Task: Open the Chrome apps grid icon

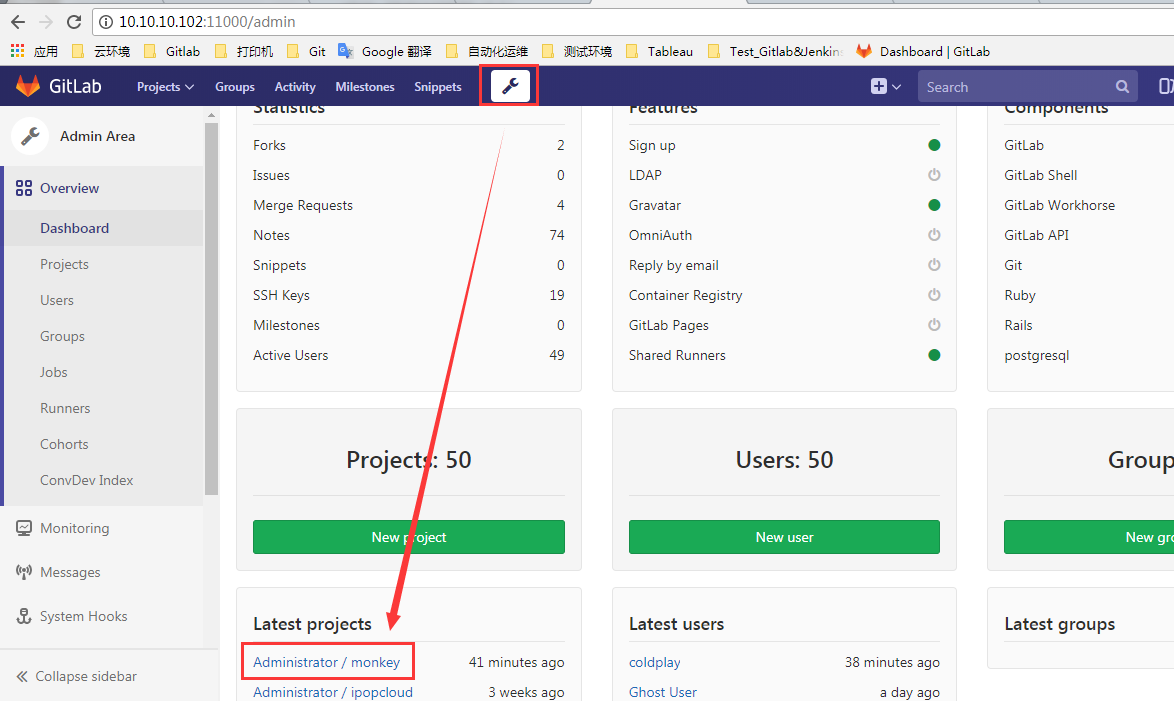Action: 17,51
